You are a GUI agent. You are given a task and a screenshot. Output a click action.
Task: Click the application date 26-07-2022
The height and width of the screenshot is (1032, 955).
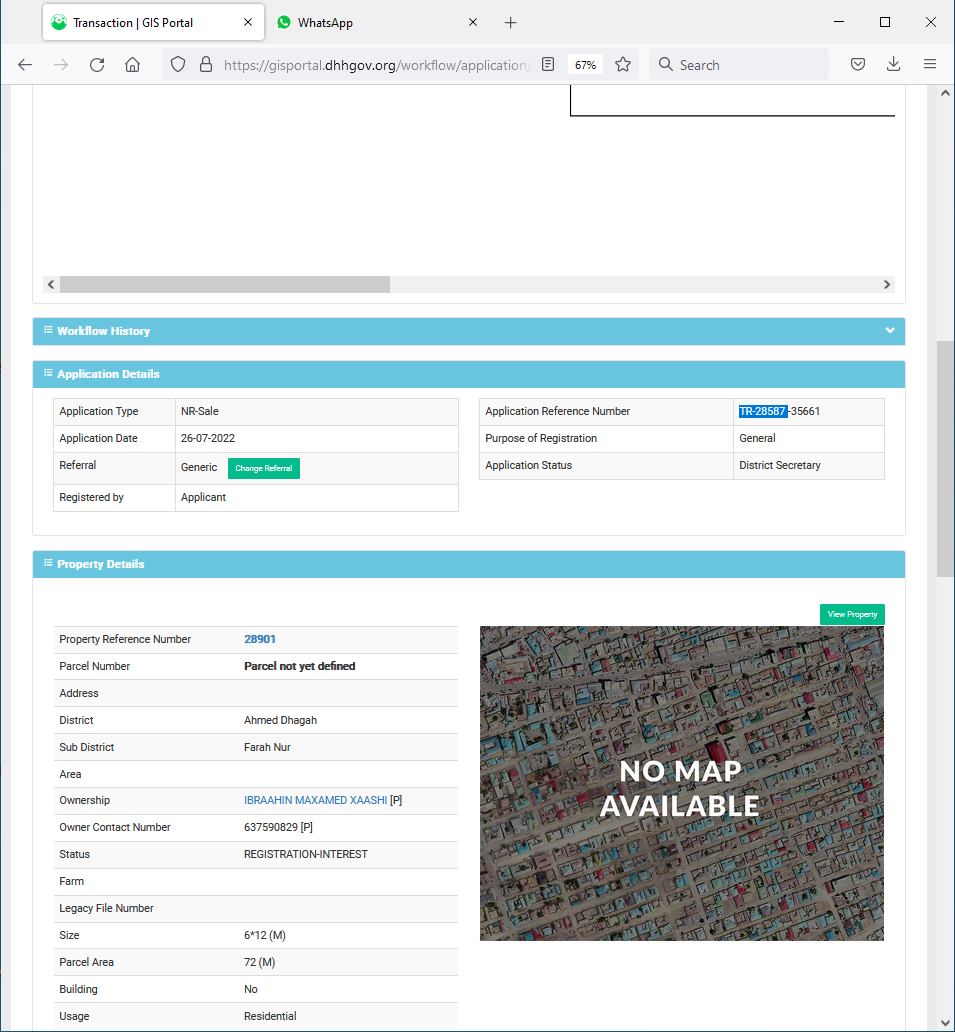208,438
